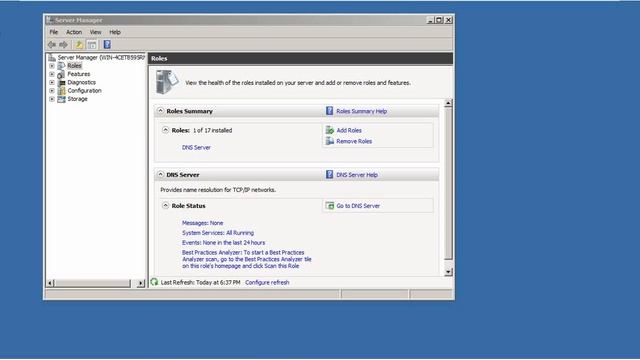Click the Remove Roles icon
640x360 pixels.
coord(330,141)
